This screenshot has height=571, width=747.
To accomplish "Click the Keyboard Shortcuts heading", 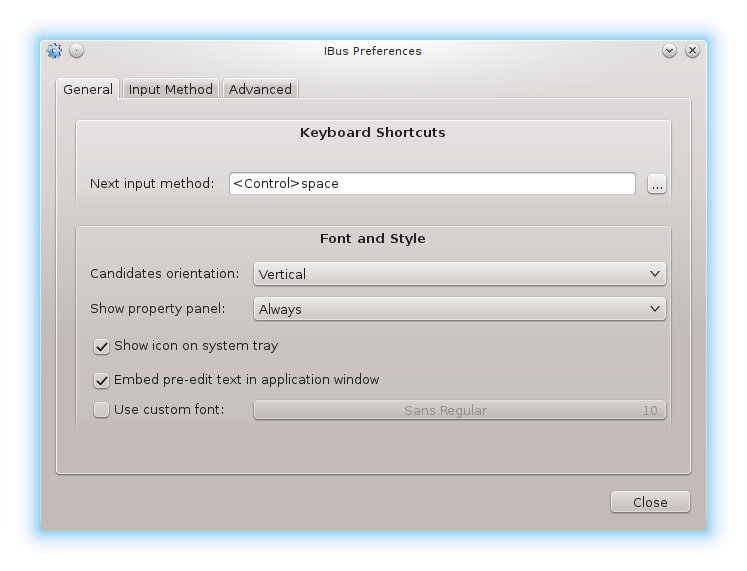I will 373,132.
